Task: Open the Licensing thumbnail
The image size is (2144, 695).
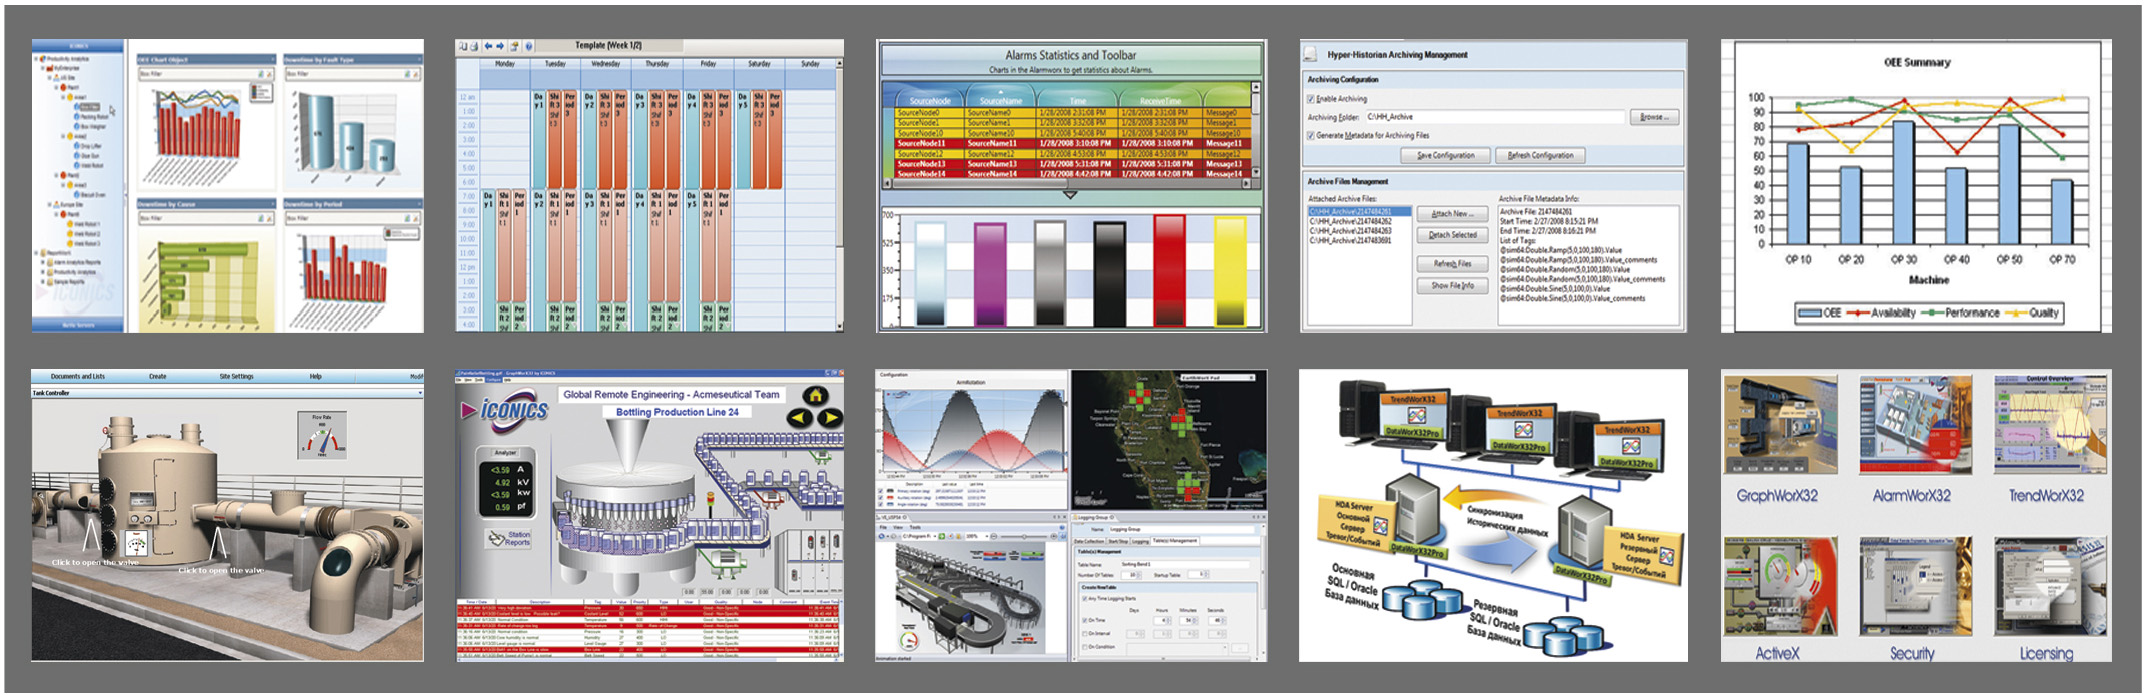Action: tap(2050, 586)
